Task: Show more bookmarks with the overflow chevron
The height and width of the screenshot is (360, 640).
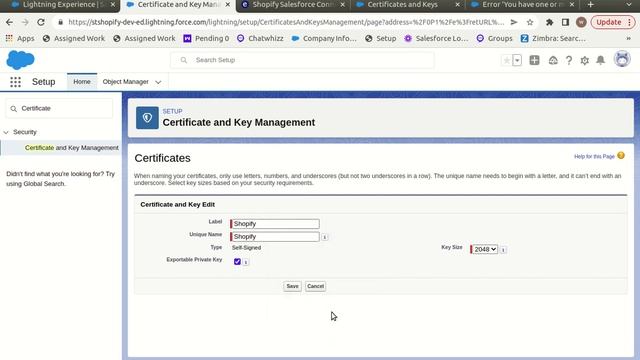Action: pyautogui.click(x=629, y=38)
